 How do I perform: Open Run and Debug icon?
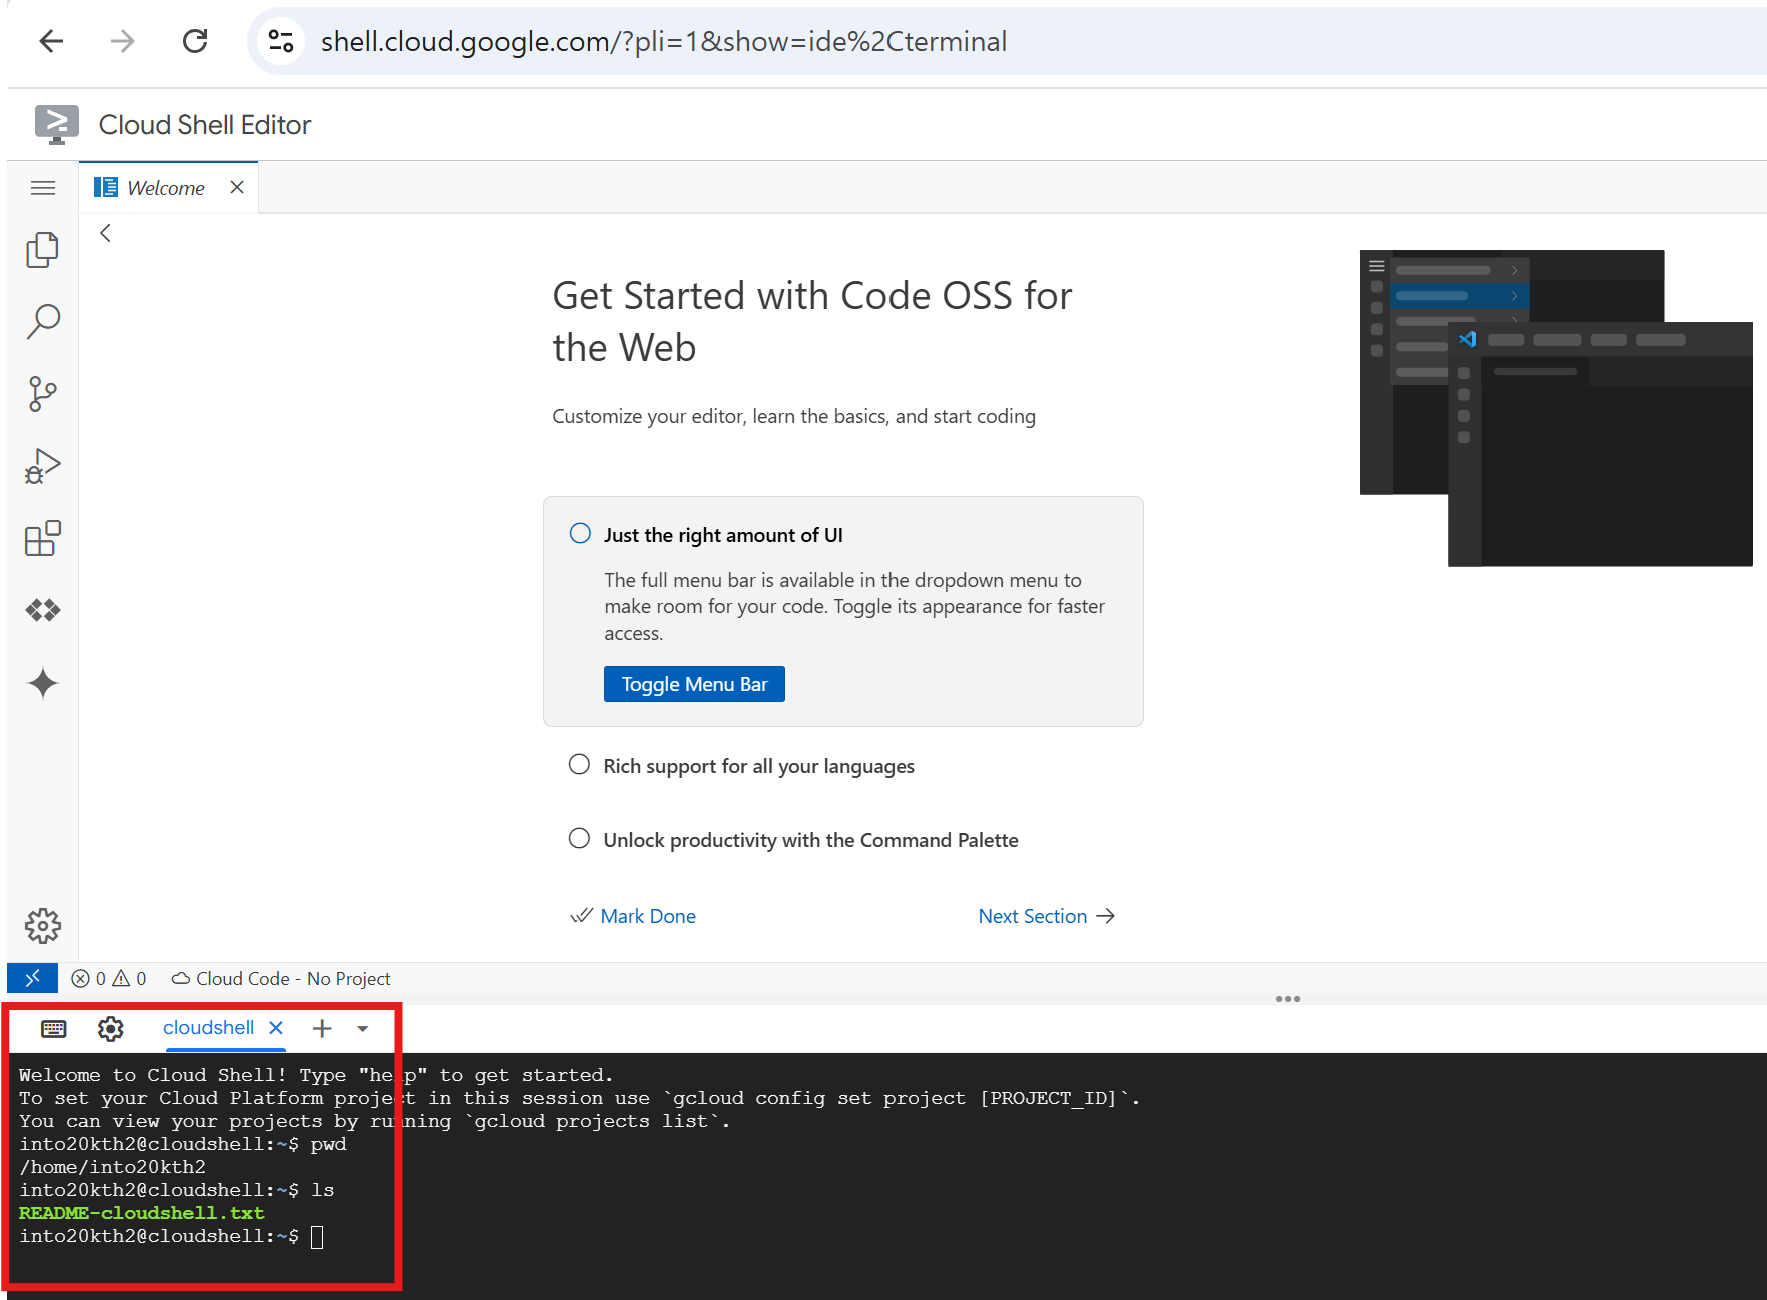(x=43, y=466)
